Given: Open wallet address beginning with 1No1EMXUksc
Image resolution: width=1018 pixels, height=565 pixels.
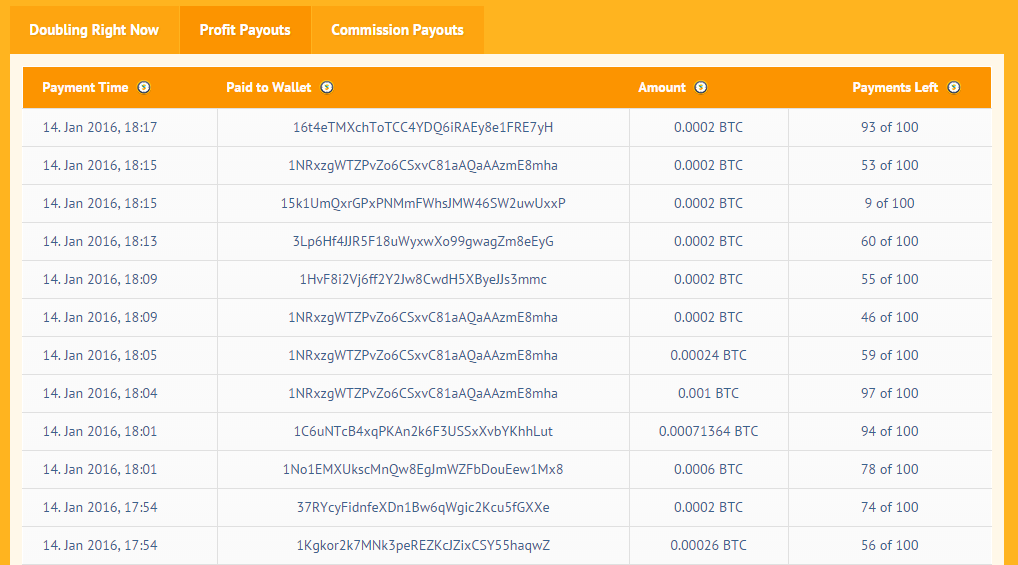Looking at the screenshot, I should [x=423, y=470].
